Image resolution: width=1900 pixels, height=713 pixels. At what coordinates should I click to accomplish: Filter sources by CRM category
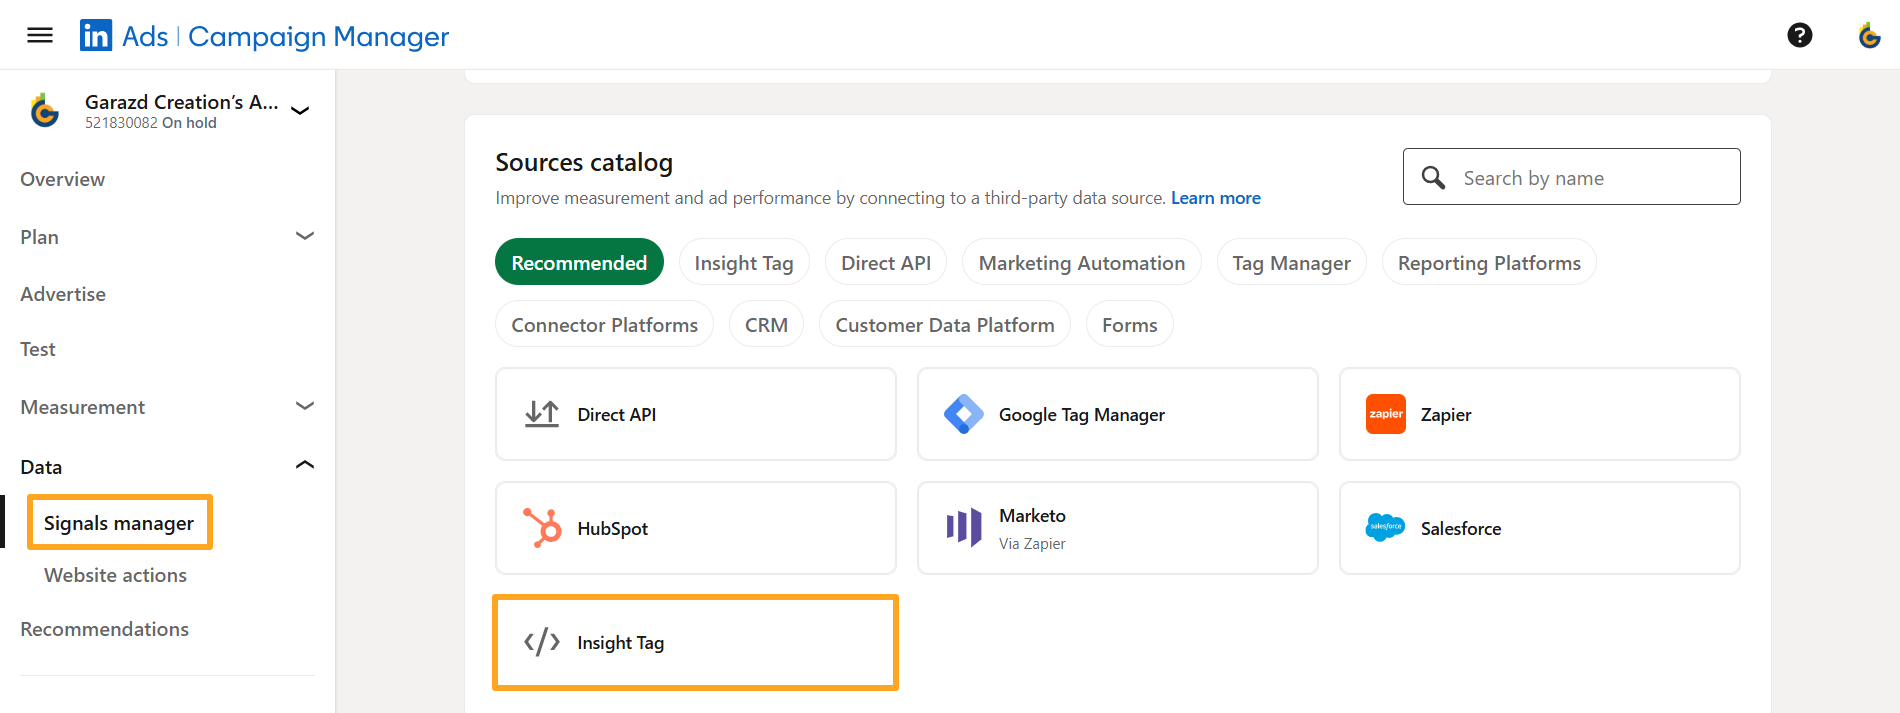click(x=766, y=325)
